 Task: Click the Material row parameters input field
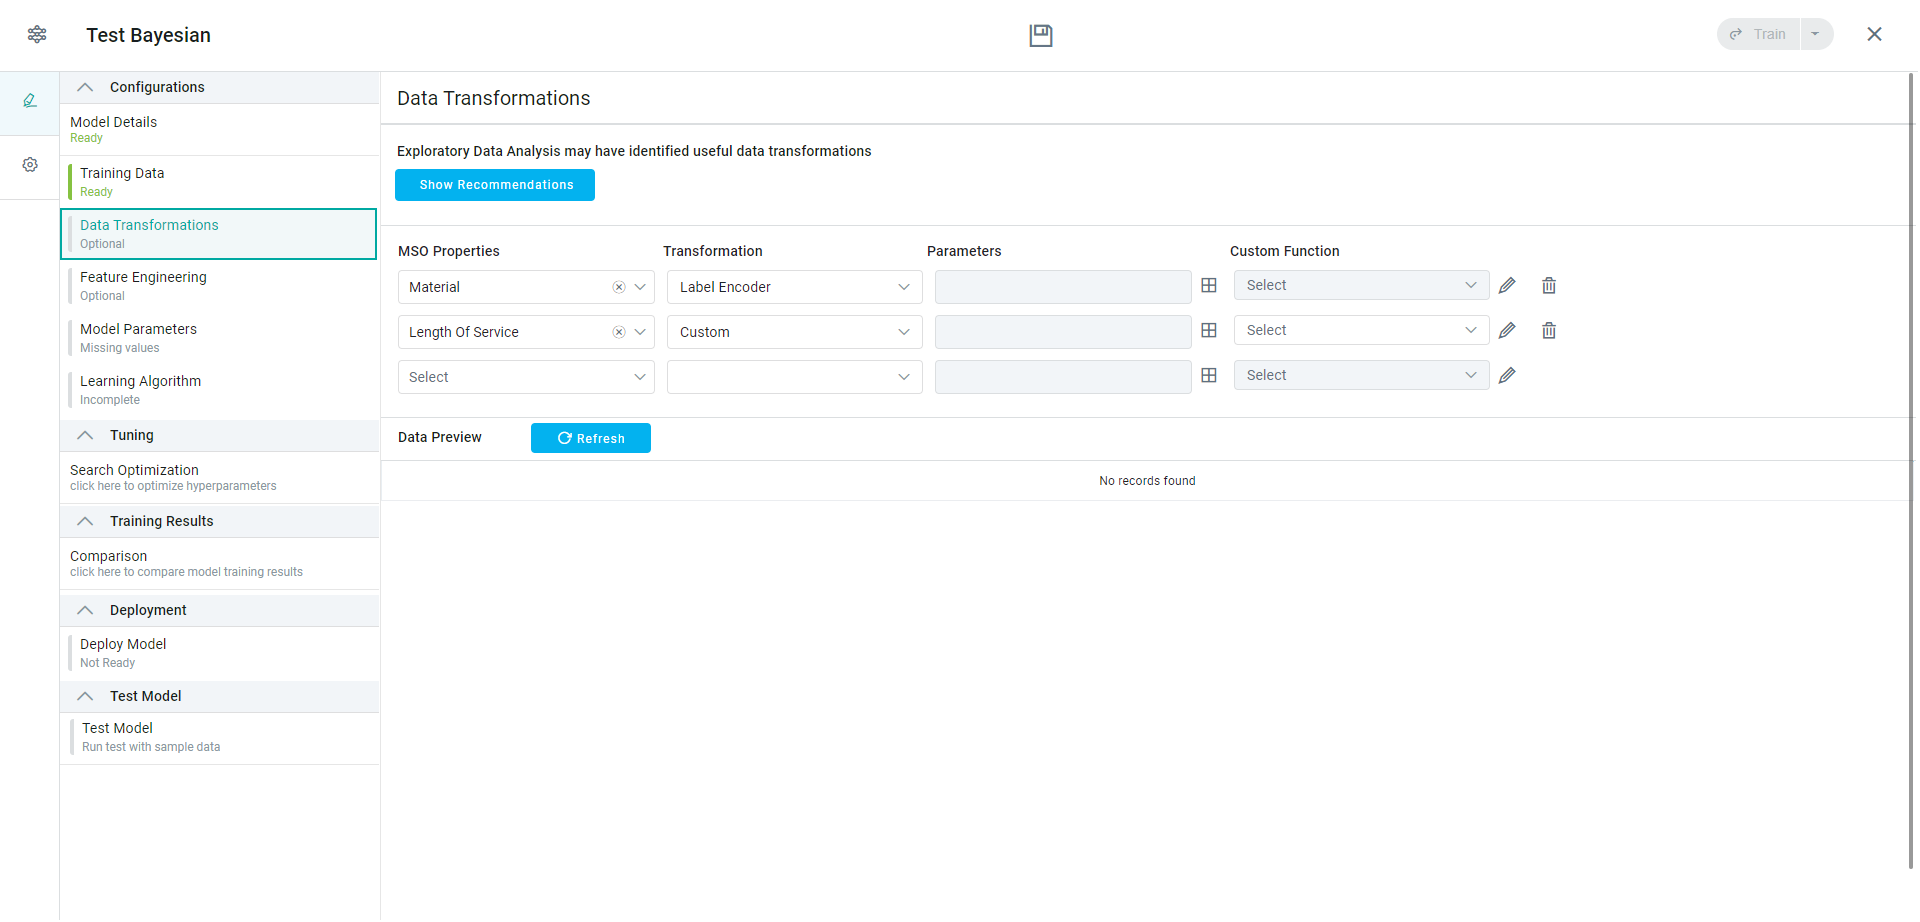pos(1062,287)
